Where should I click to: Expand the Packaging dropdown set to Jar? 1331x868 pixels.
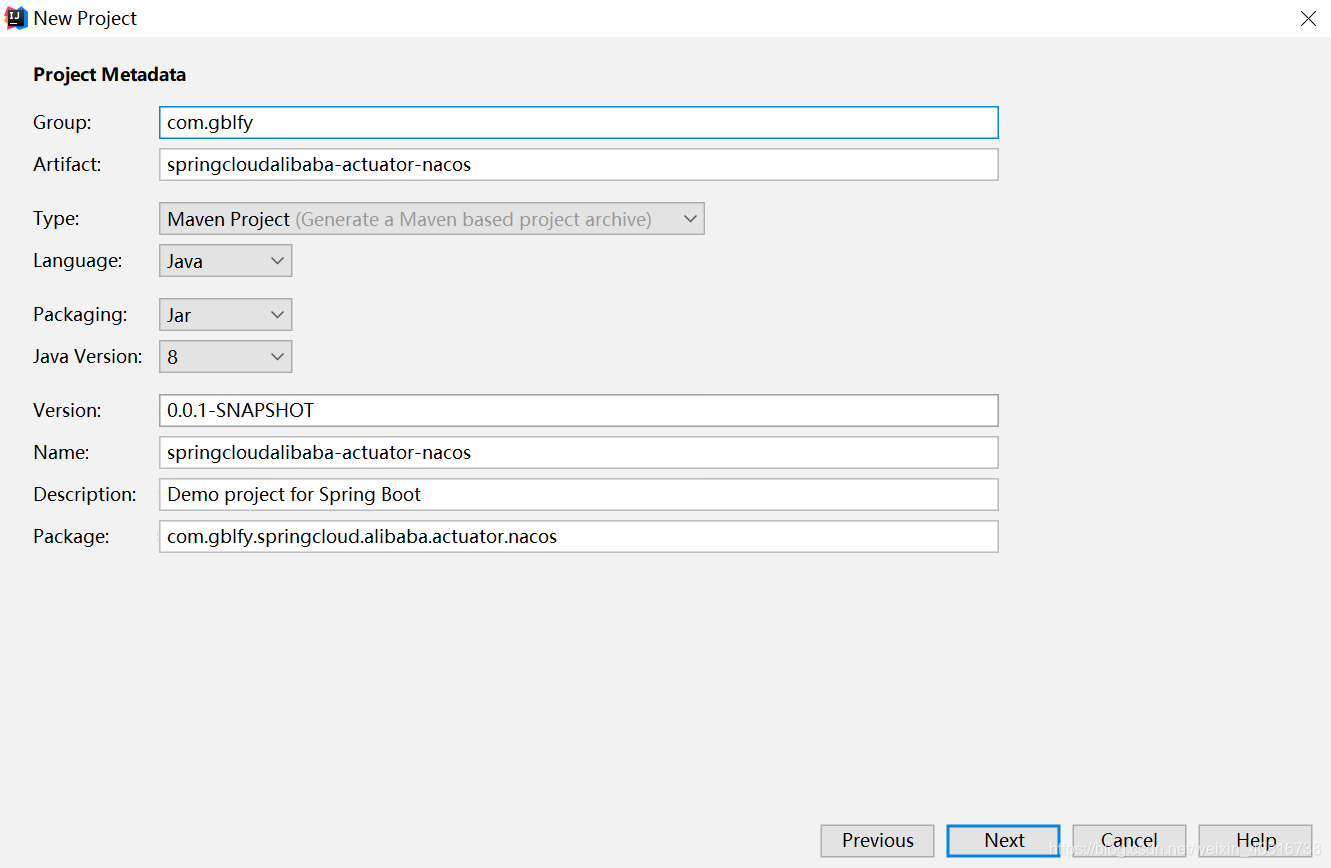point(226,315)
